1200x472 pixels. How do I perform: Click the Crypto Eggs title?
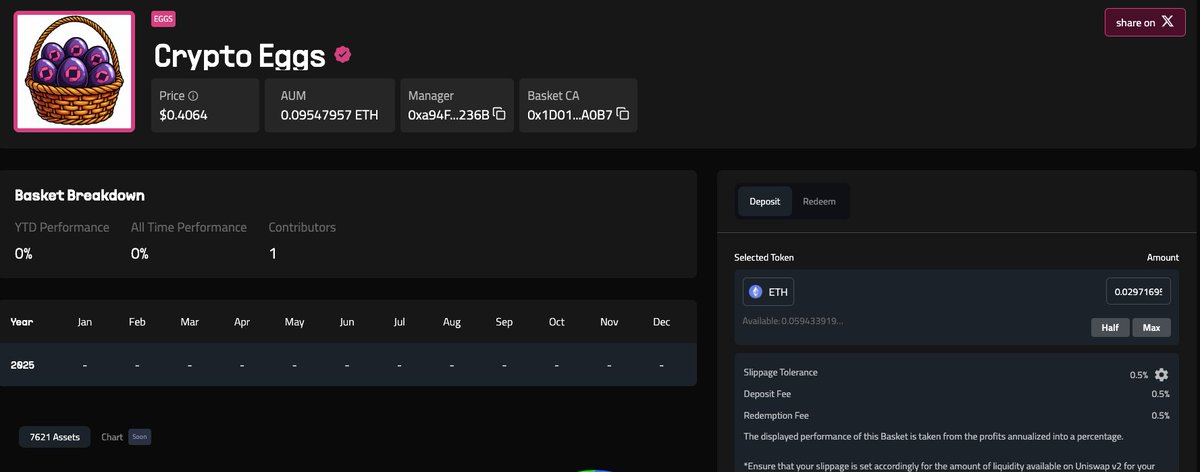[240, 56]
